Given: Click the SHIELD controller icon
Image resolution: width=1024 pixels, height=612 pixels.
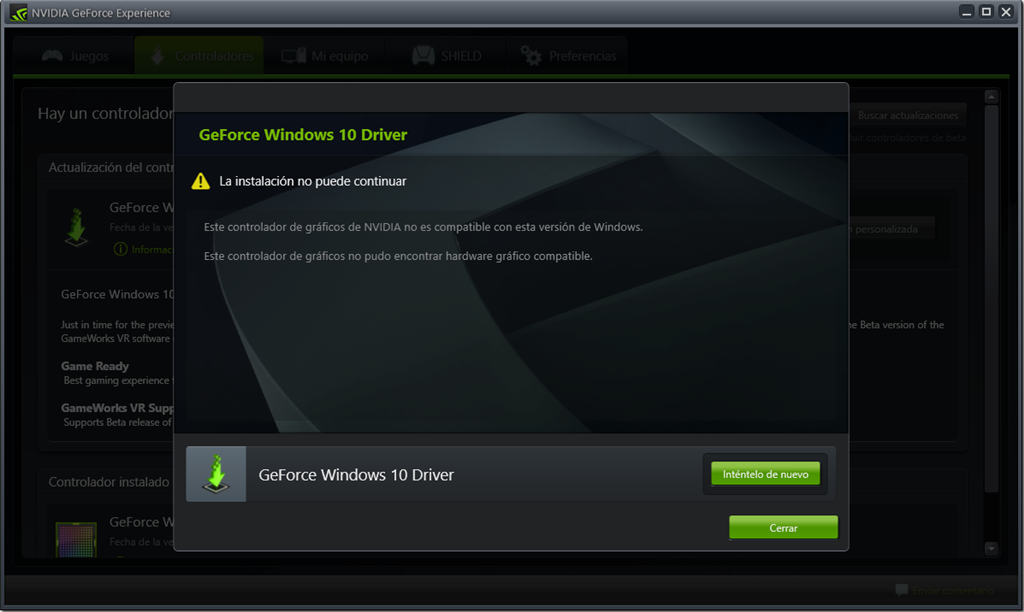Looking at the screenshot, I should click(423, 56).
